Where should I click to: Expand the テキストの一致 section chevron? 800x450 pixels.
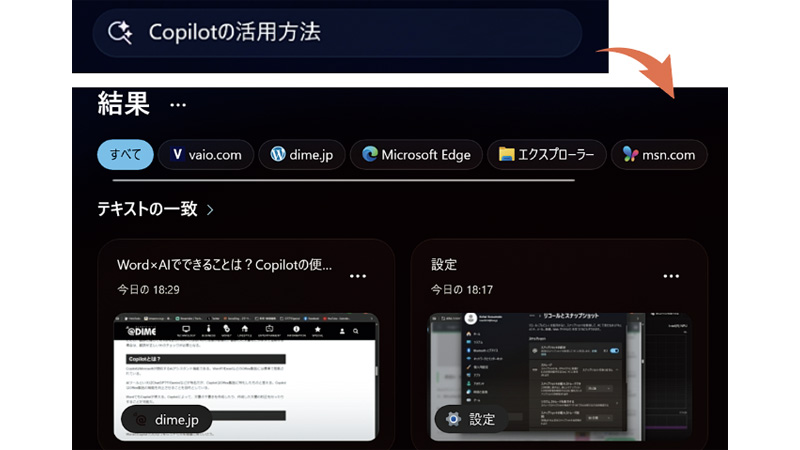(x=210, y=210)
